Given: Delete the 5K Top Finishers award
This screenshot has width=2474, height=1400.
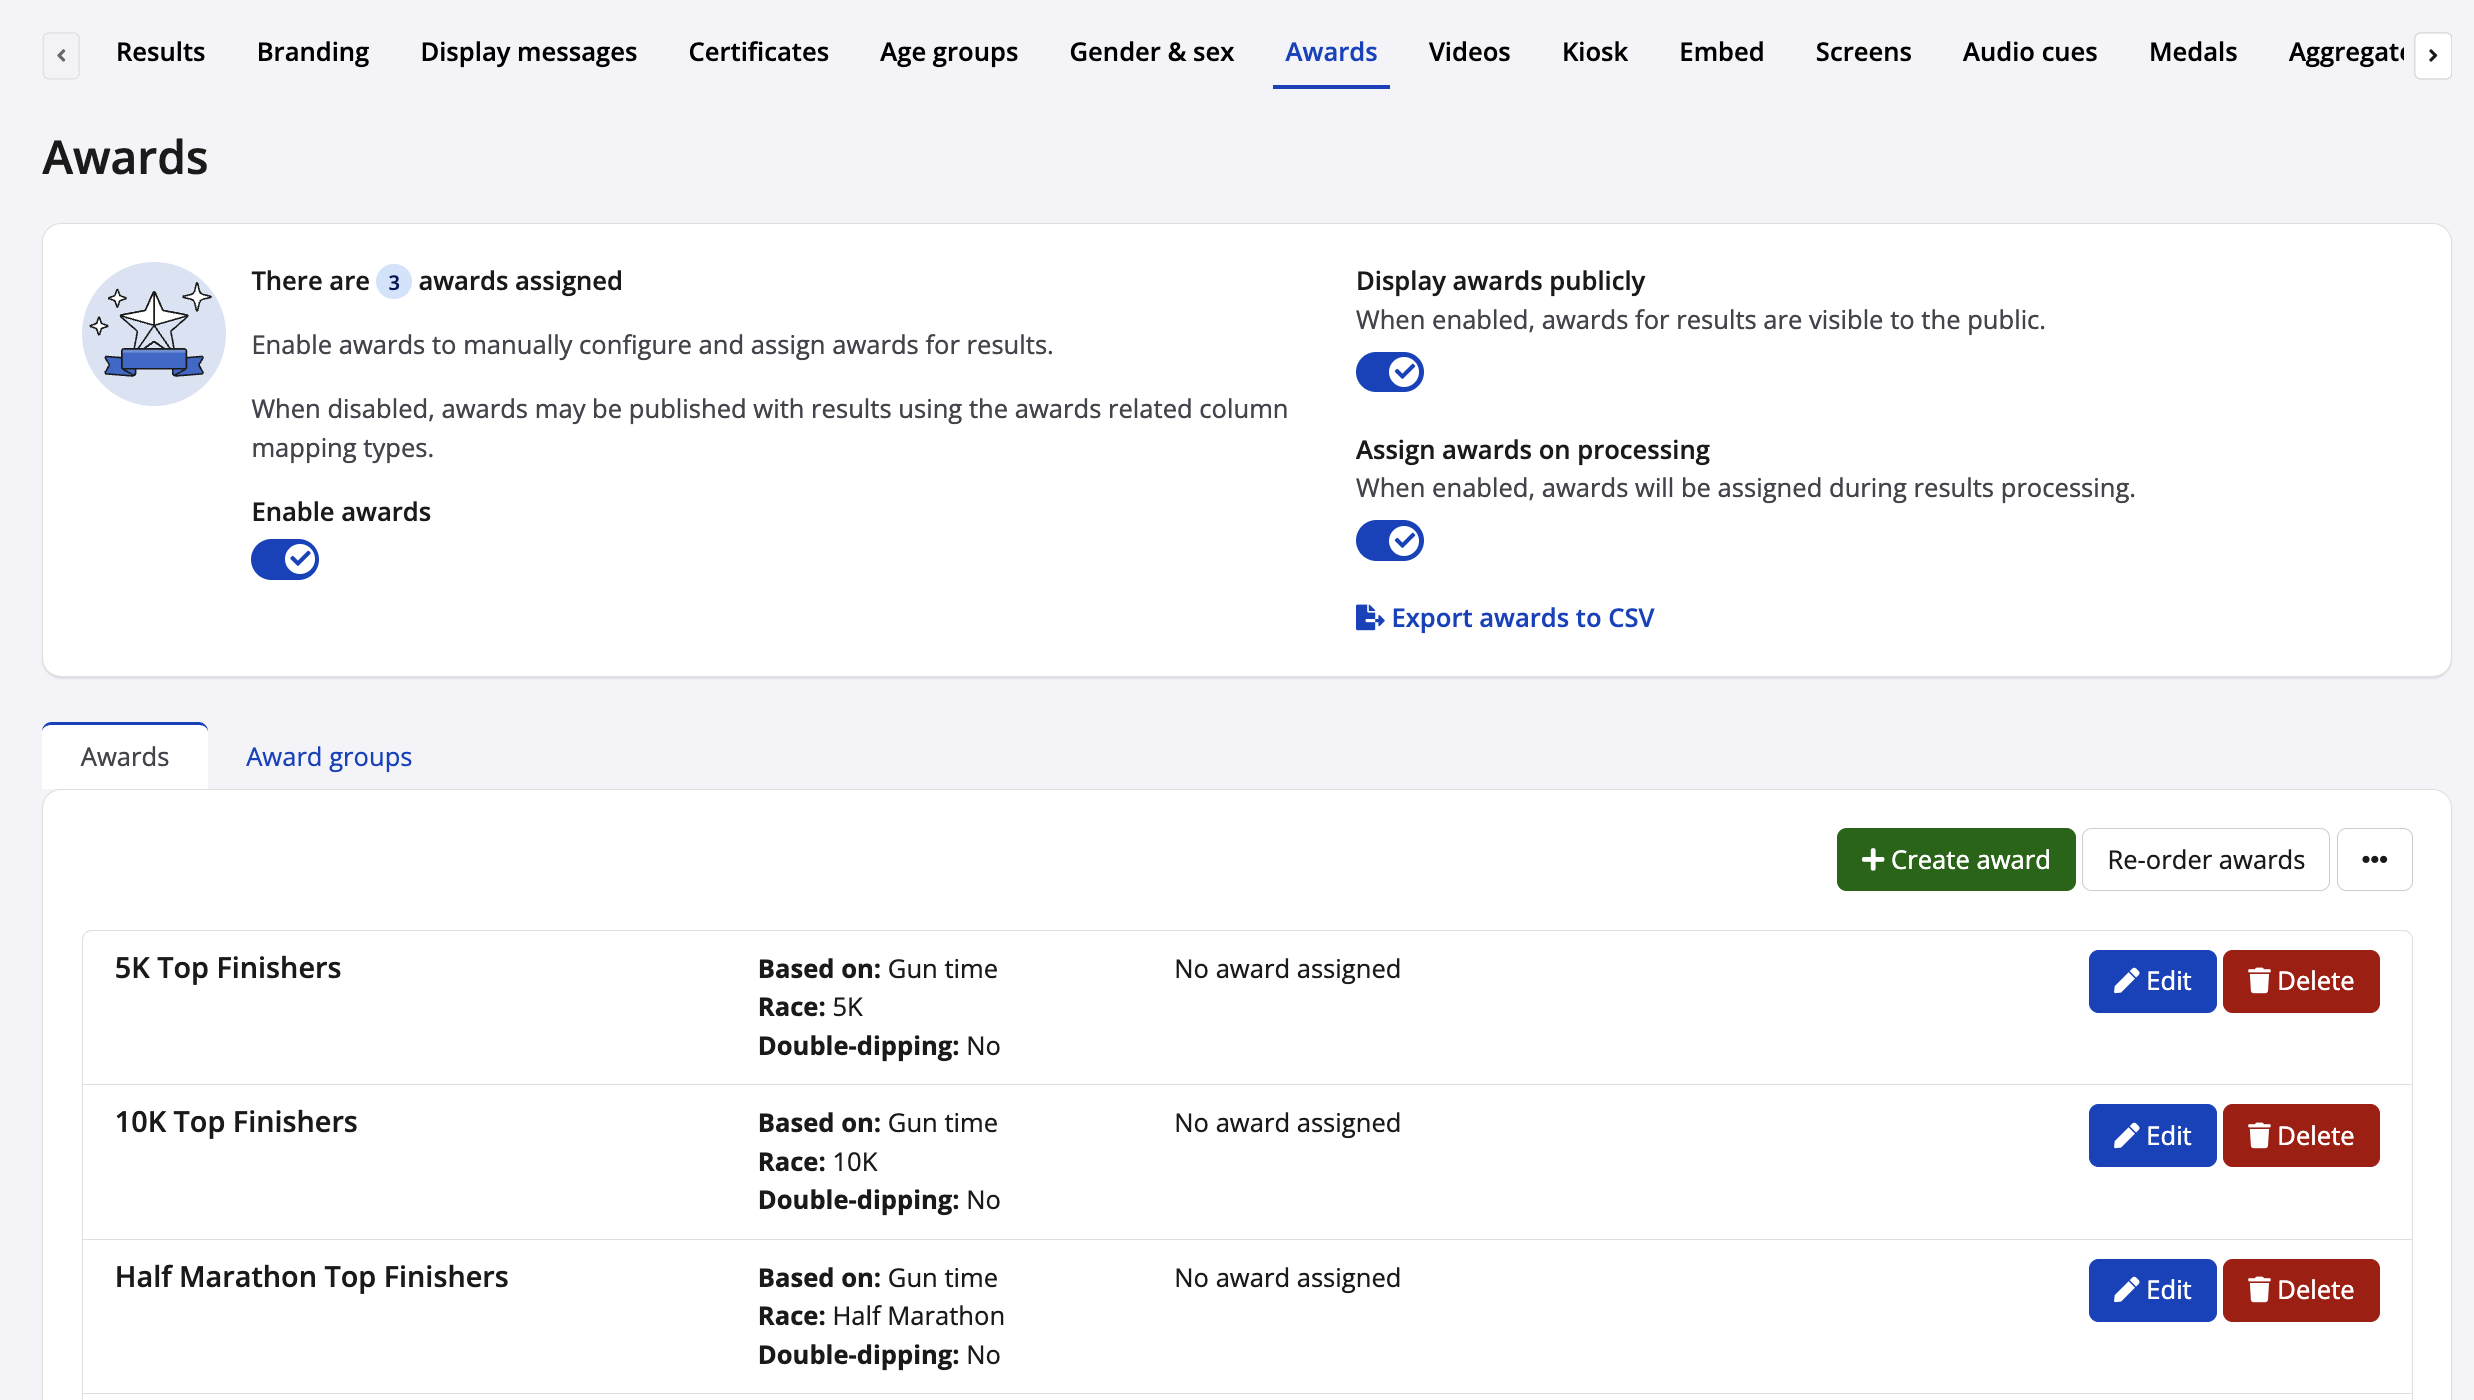Looking at the screenshot, I should tap(2300, 981).
